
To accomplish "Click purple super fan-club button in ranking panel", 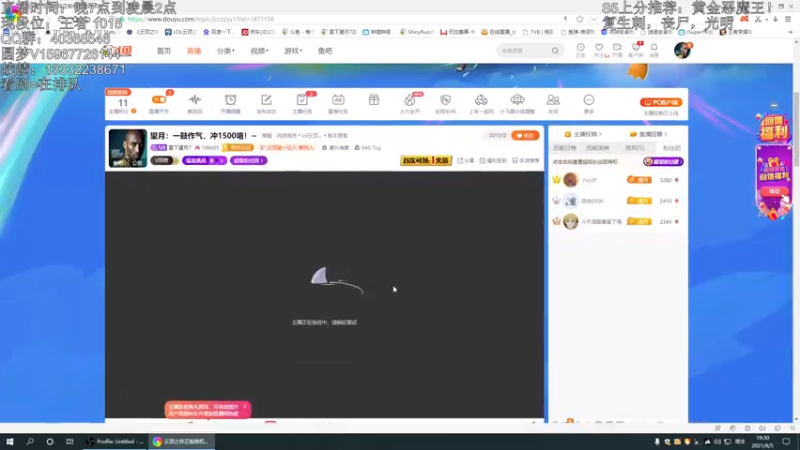I will [663, 162].
